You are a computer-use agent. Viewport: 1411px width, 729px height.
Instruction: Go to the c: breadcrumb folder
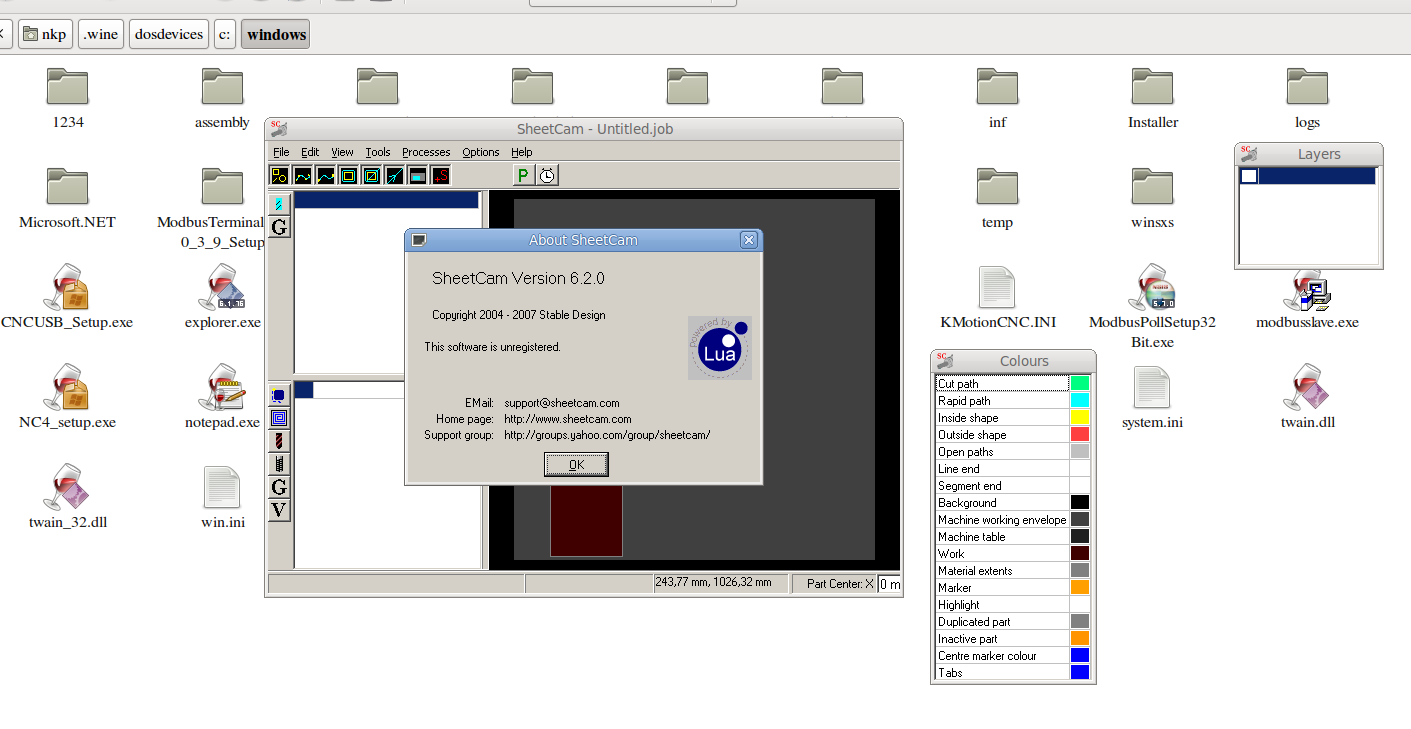pos(225,34)
